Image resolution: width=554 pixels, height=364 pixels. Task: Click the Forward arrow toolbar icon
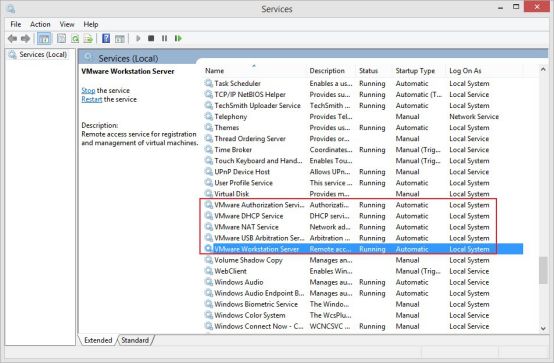[25, 39]
